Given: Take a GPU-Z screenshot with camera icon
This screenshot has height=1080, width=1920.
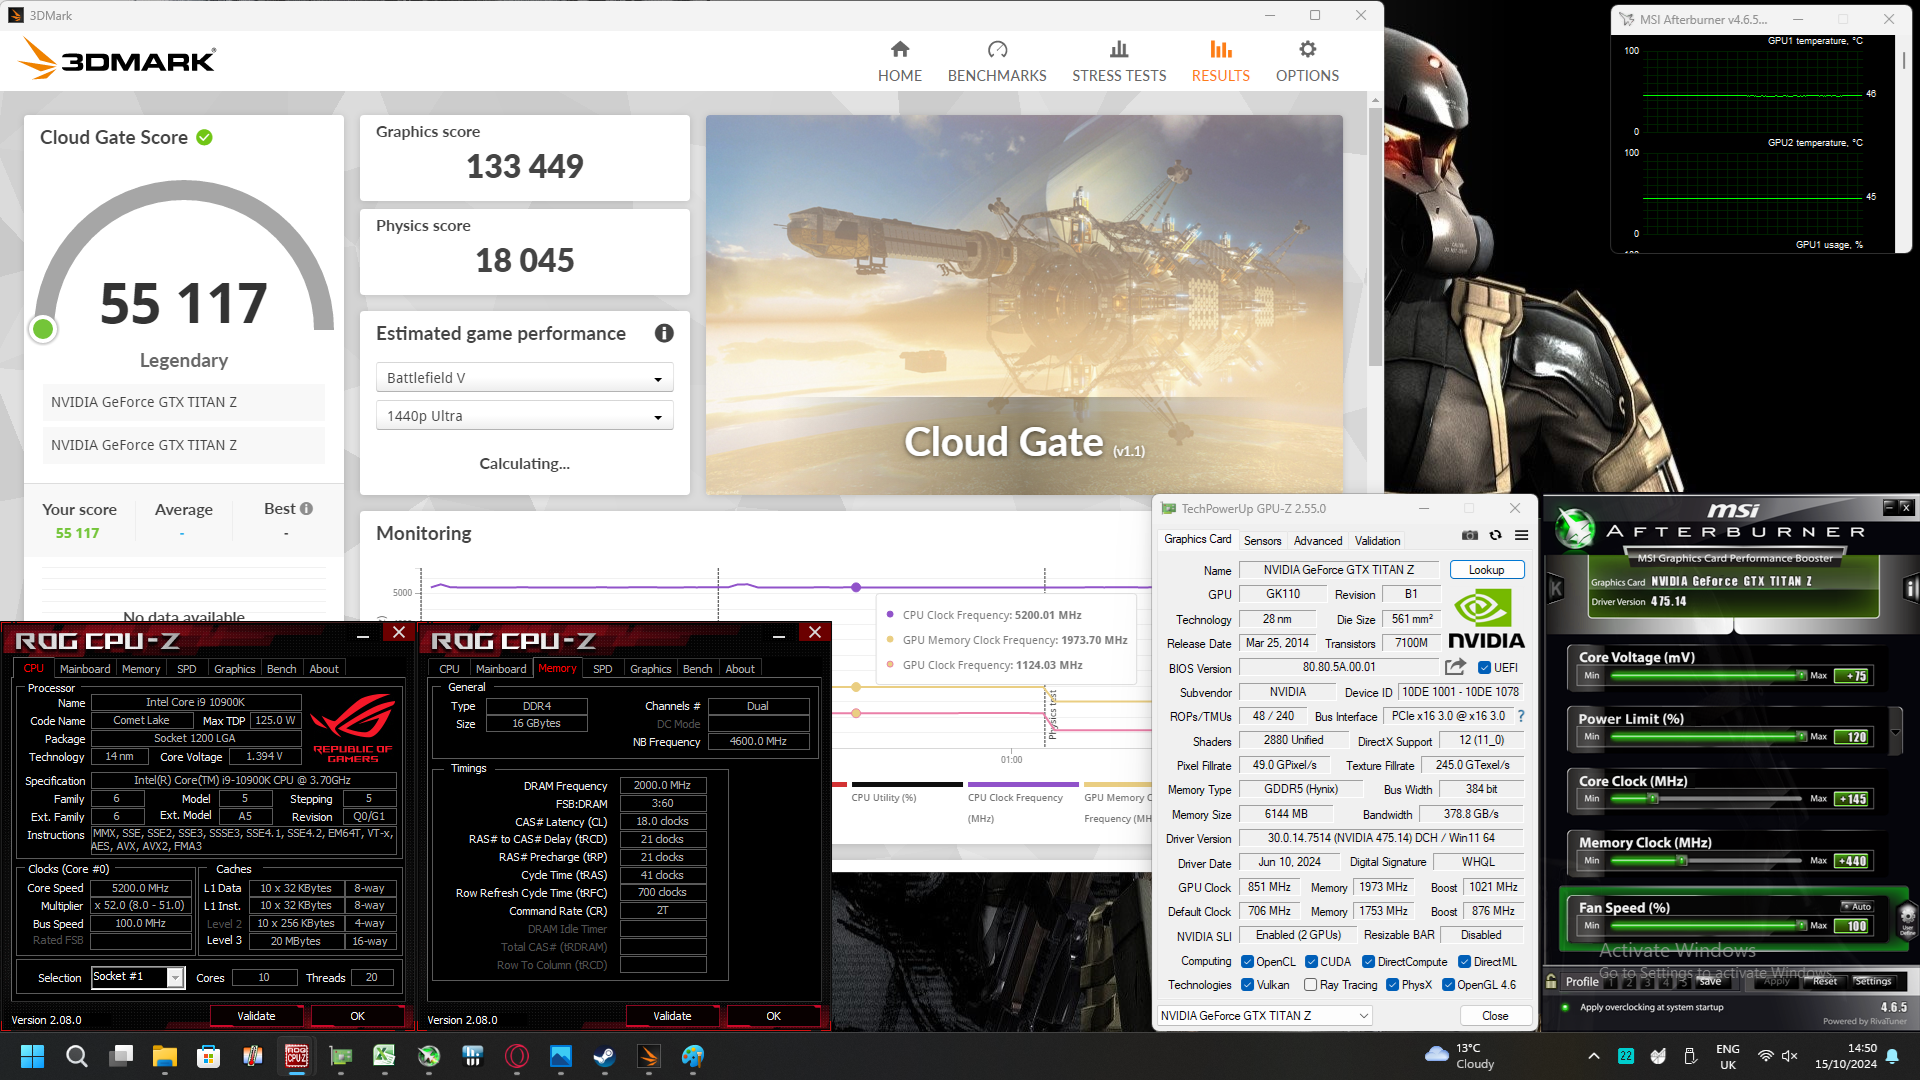Looking at the screenshot, I should coord(1469,536).
